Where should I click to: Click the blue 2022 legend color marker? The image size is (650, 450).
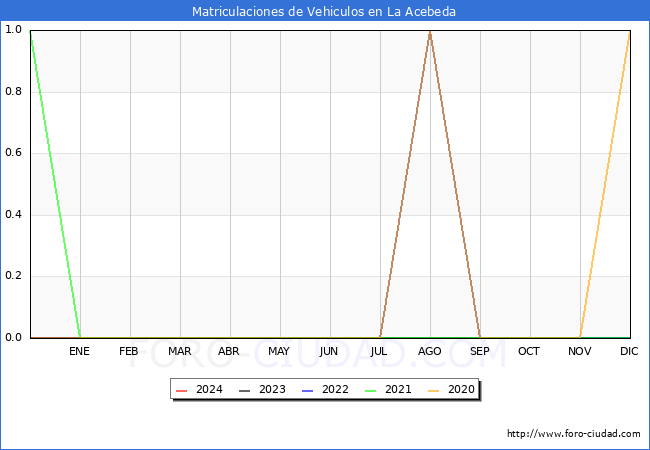[308, 391]
